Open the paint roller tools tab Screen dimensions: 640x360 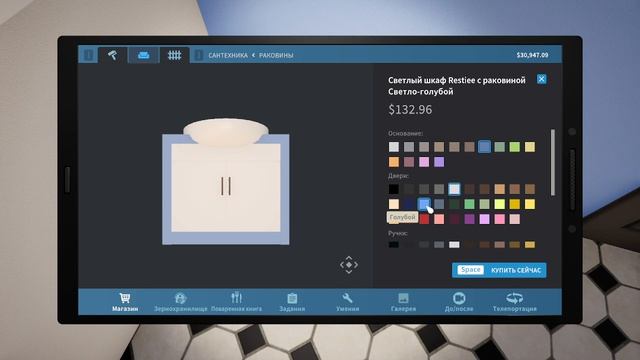click(x=113, y=55)
